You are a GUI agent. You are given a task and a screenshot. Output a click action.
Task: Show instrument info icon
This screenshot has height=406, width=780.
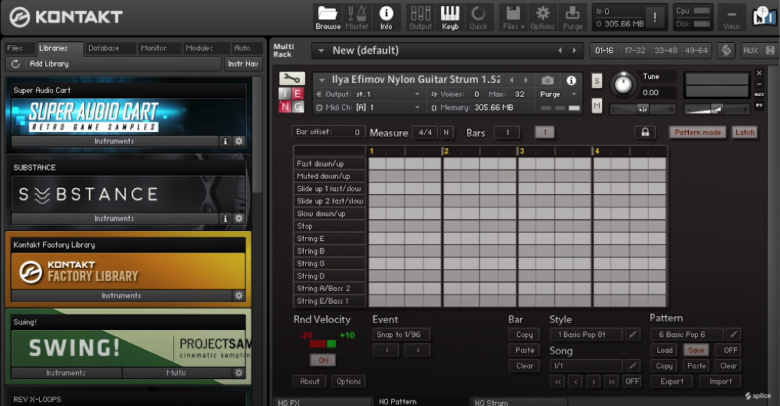pos(571,80)
